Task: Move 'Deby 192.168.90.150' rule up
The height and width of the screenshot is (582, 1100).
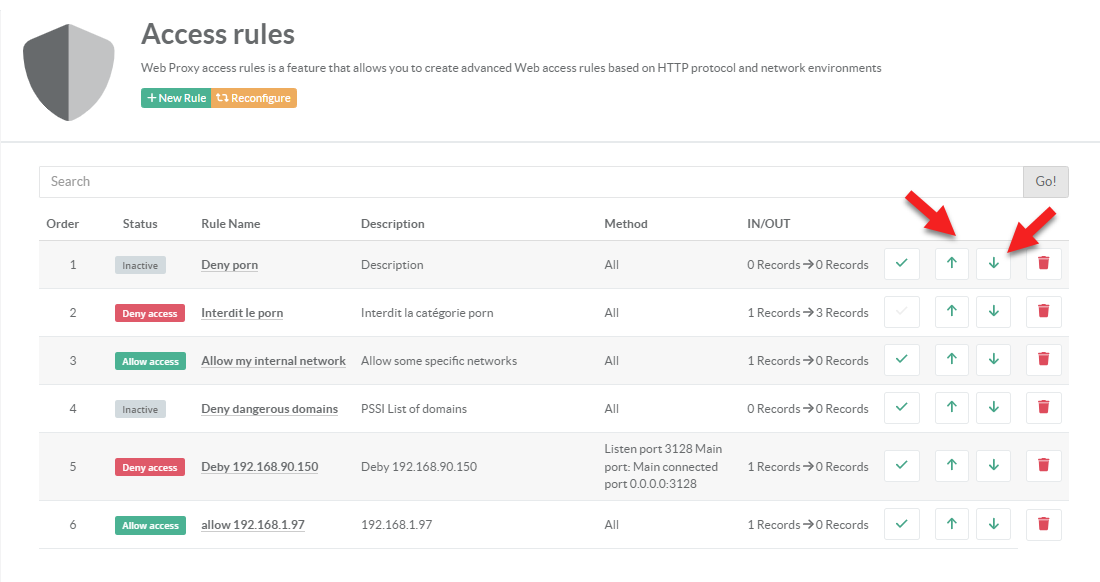Action: point(951,466)
